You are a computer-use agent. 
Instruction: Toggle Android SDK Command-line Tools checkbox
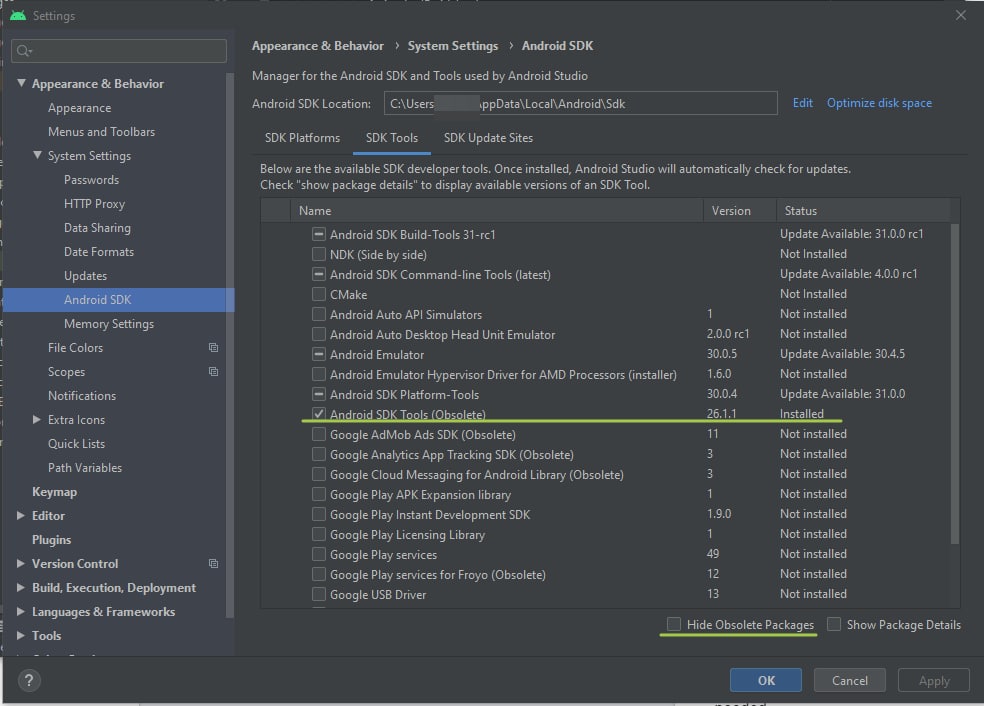point(319,274)
